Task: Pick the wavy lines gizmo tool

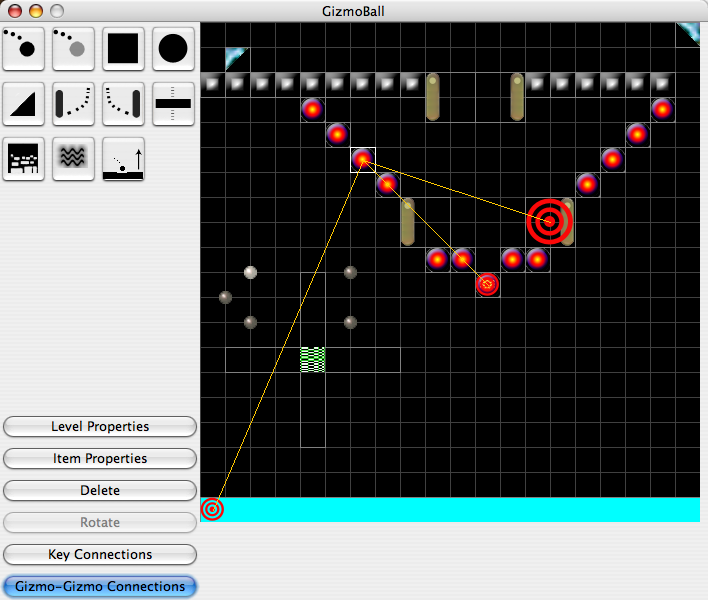Action: 73,158
